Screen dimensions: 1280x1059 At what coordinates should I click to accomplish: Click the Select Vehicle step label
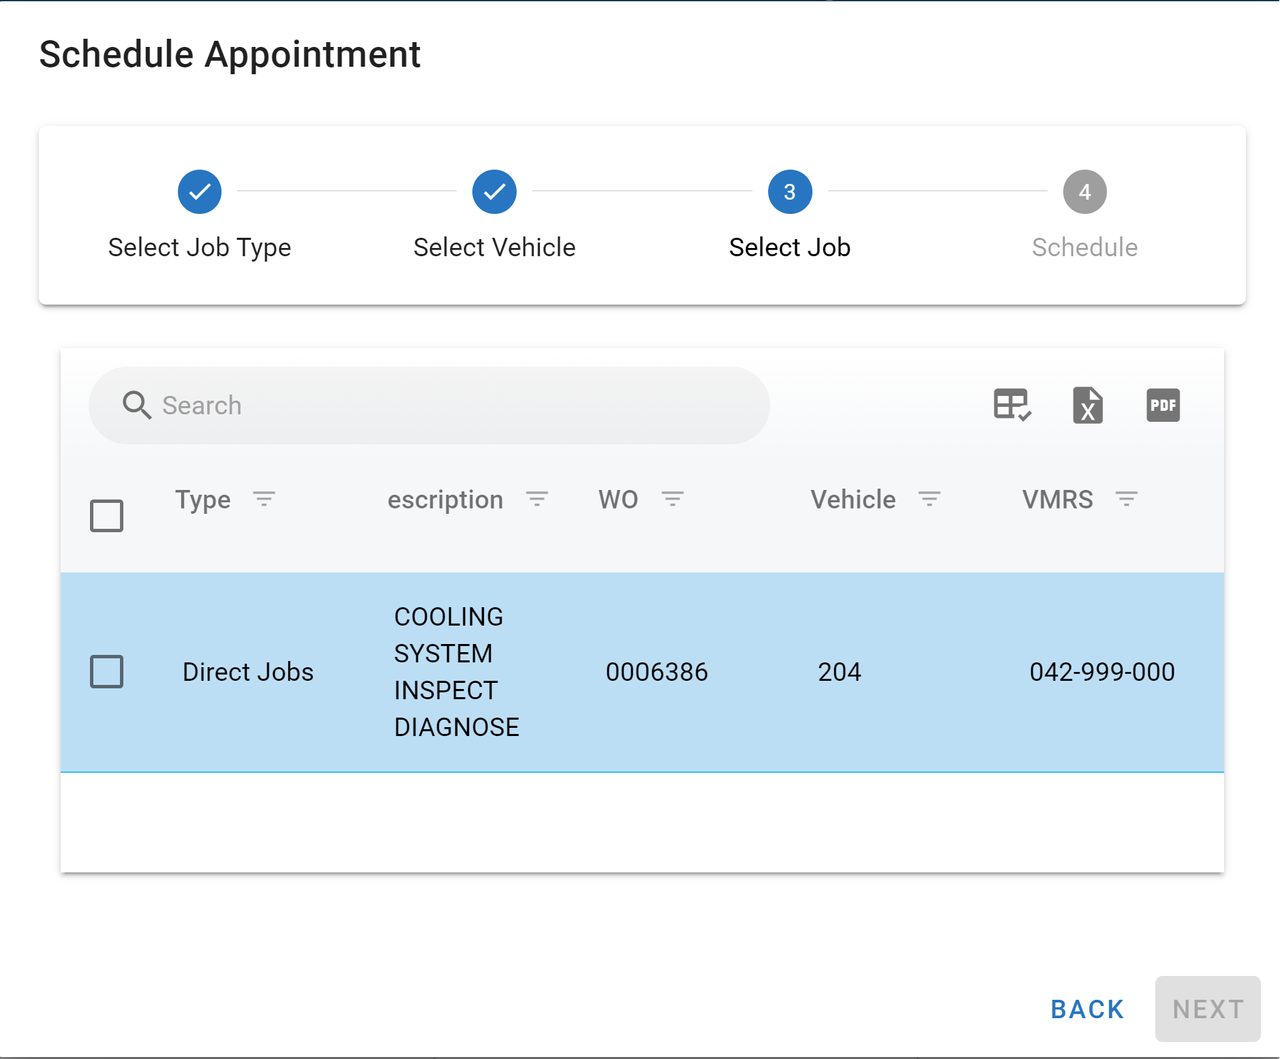pyautogui.click(x=494, y=247)
